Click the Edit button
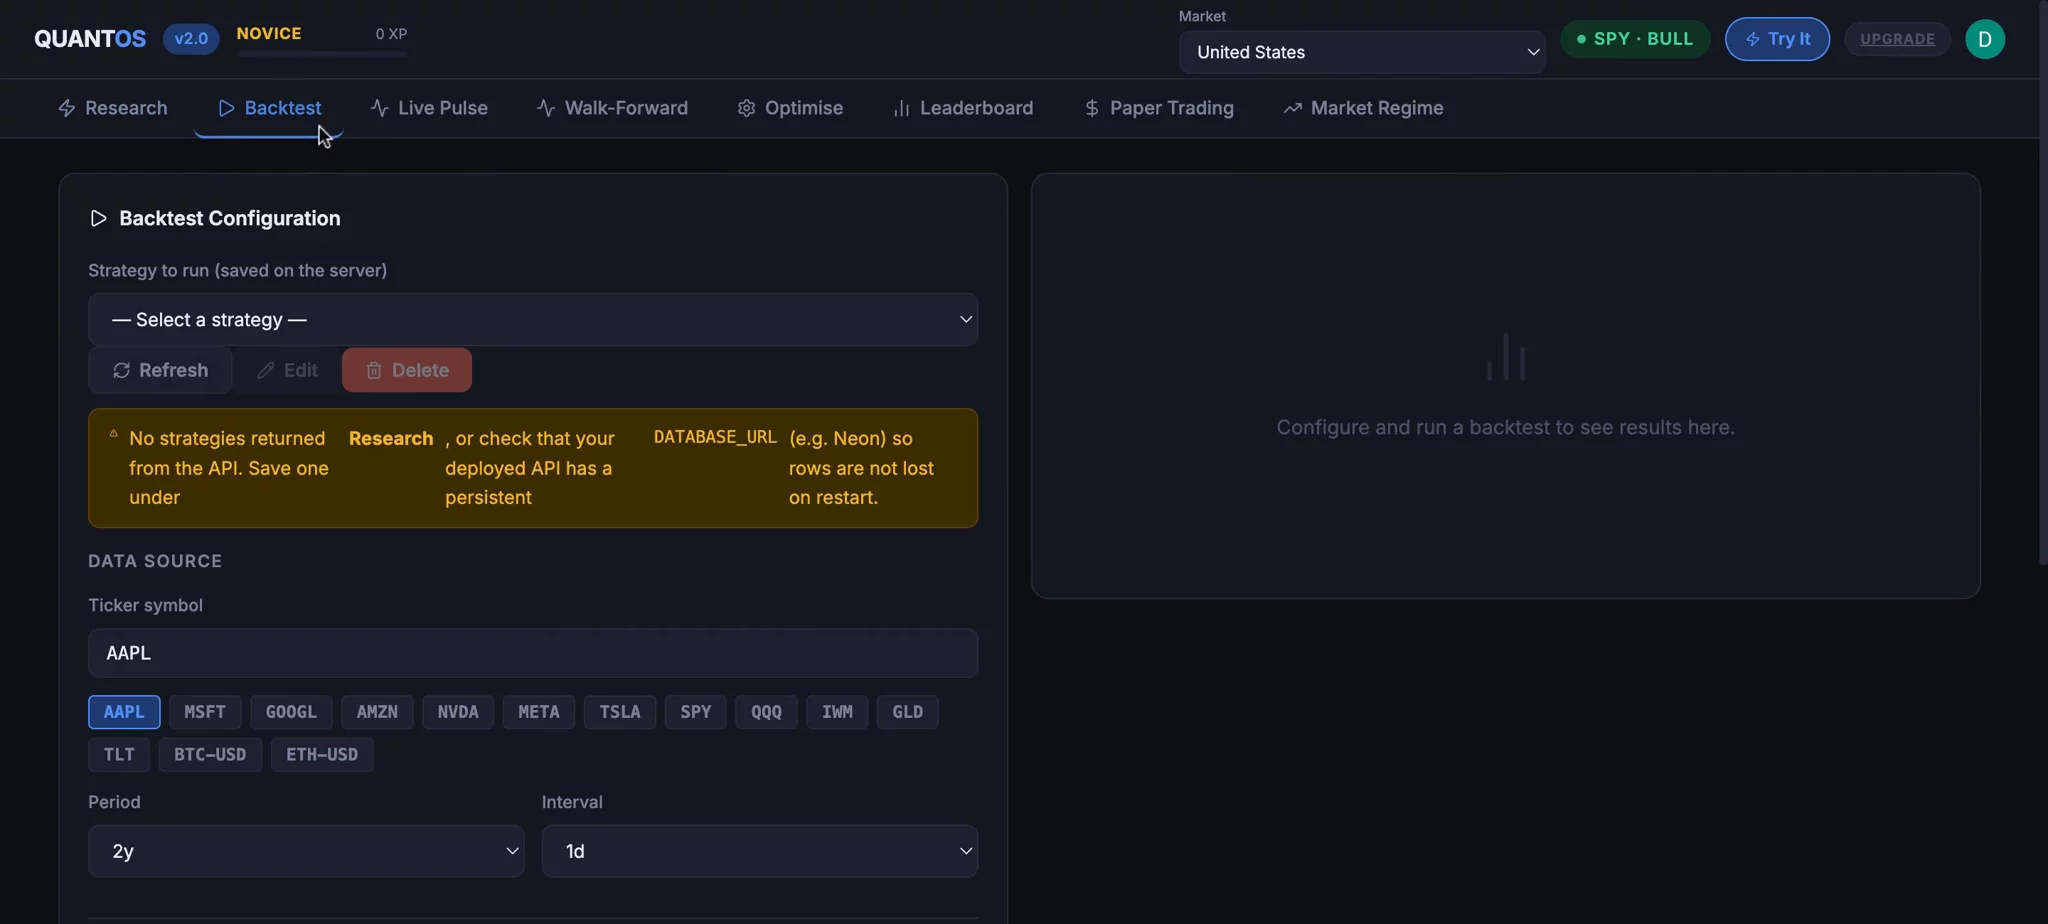Screen dimensions: 2048x924 (287, 371)
